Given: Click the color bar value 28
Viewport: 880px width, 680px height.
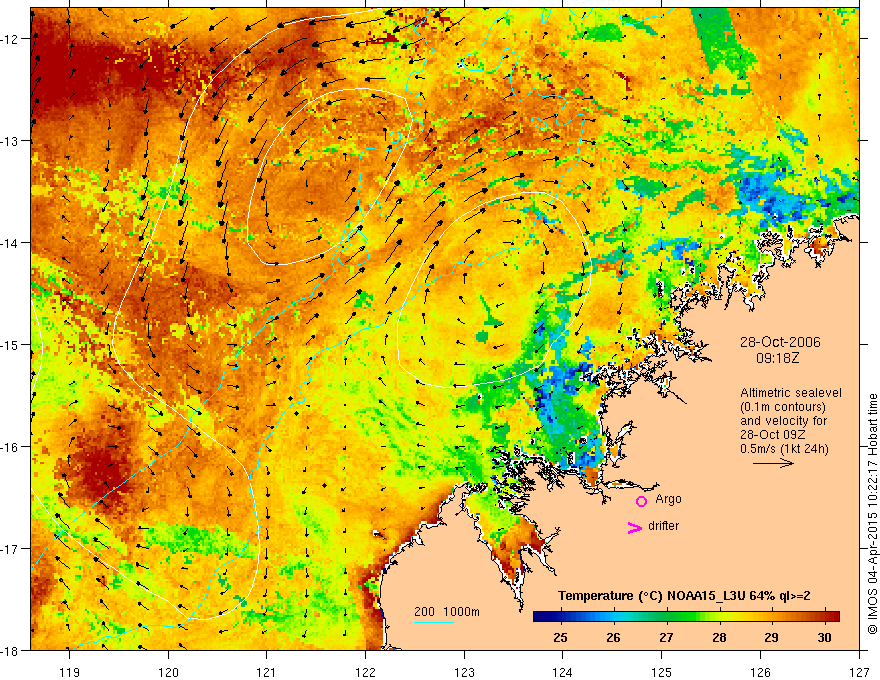Looking at the screenshot, I should [719, 637].
